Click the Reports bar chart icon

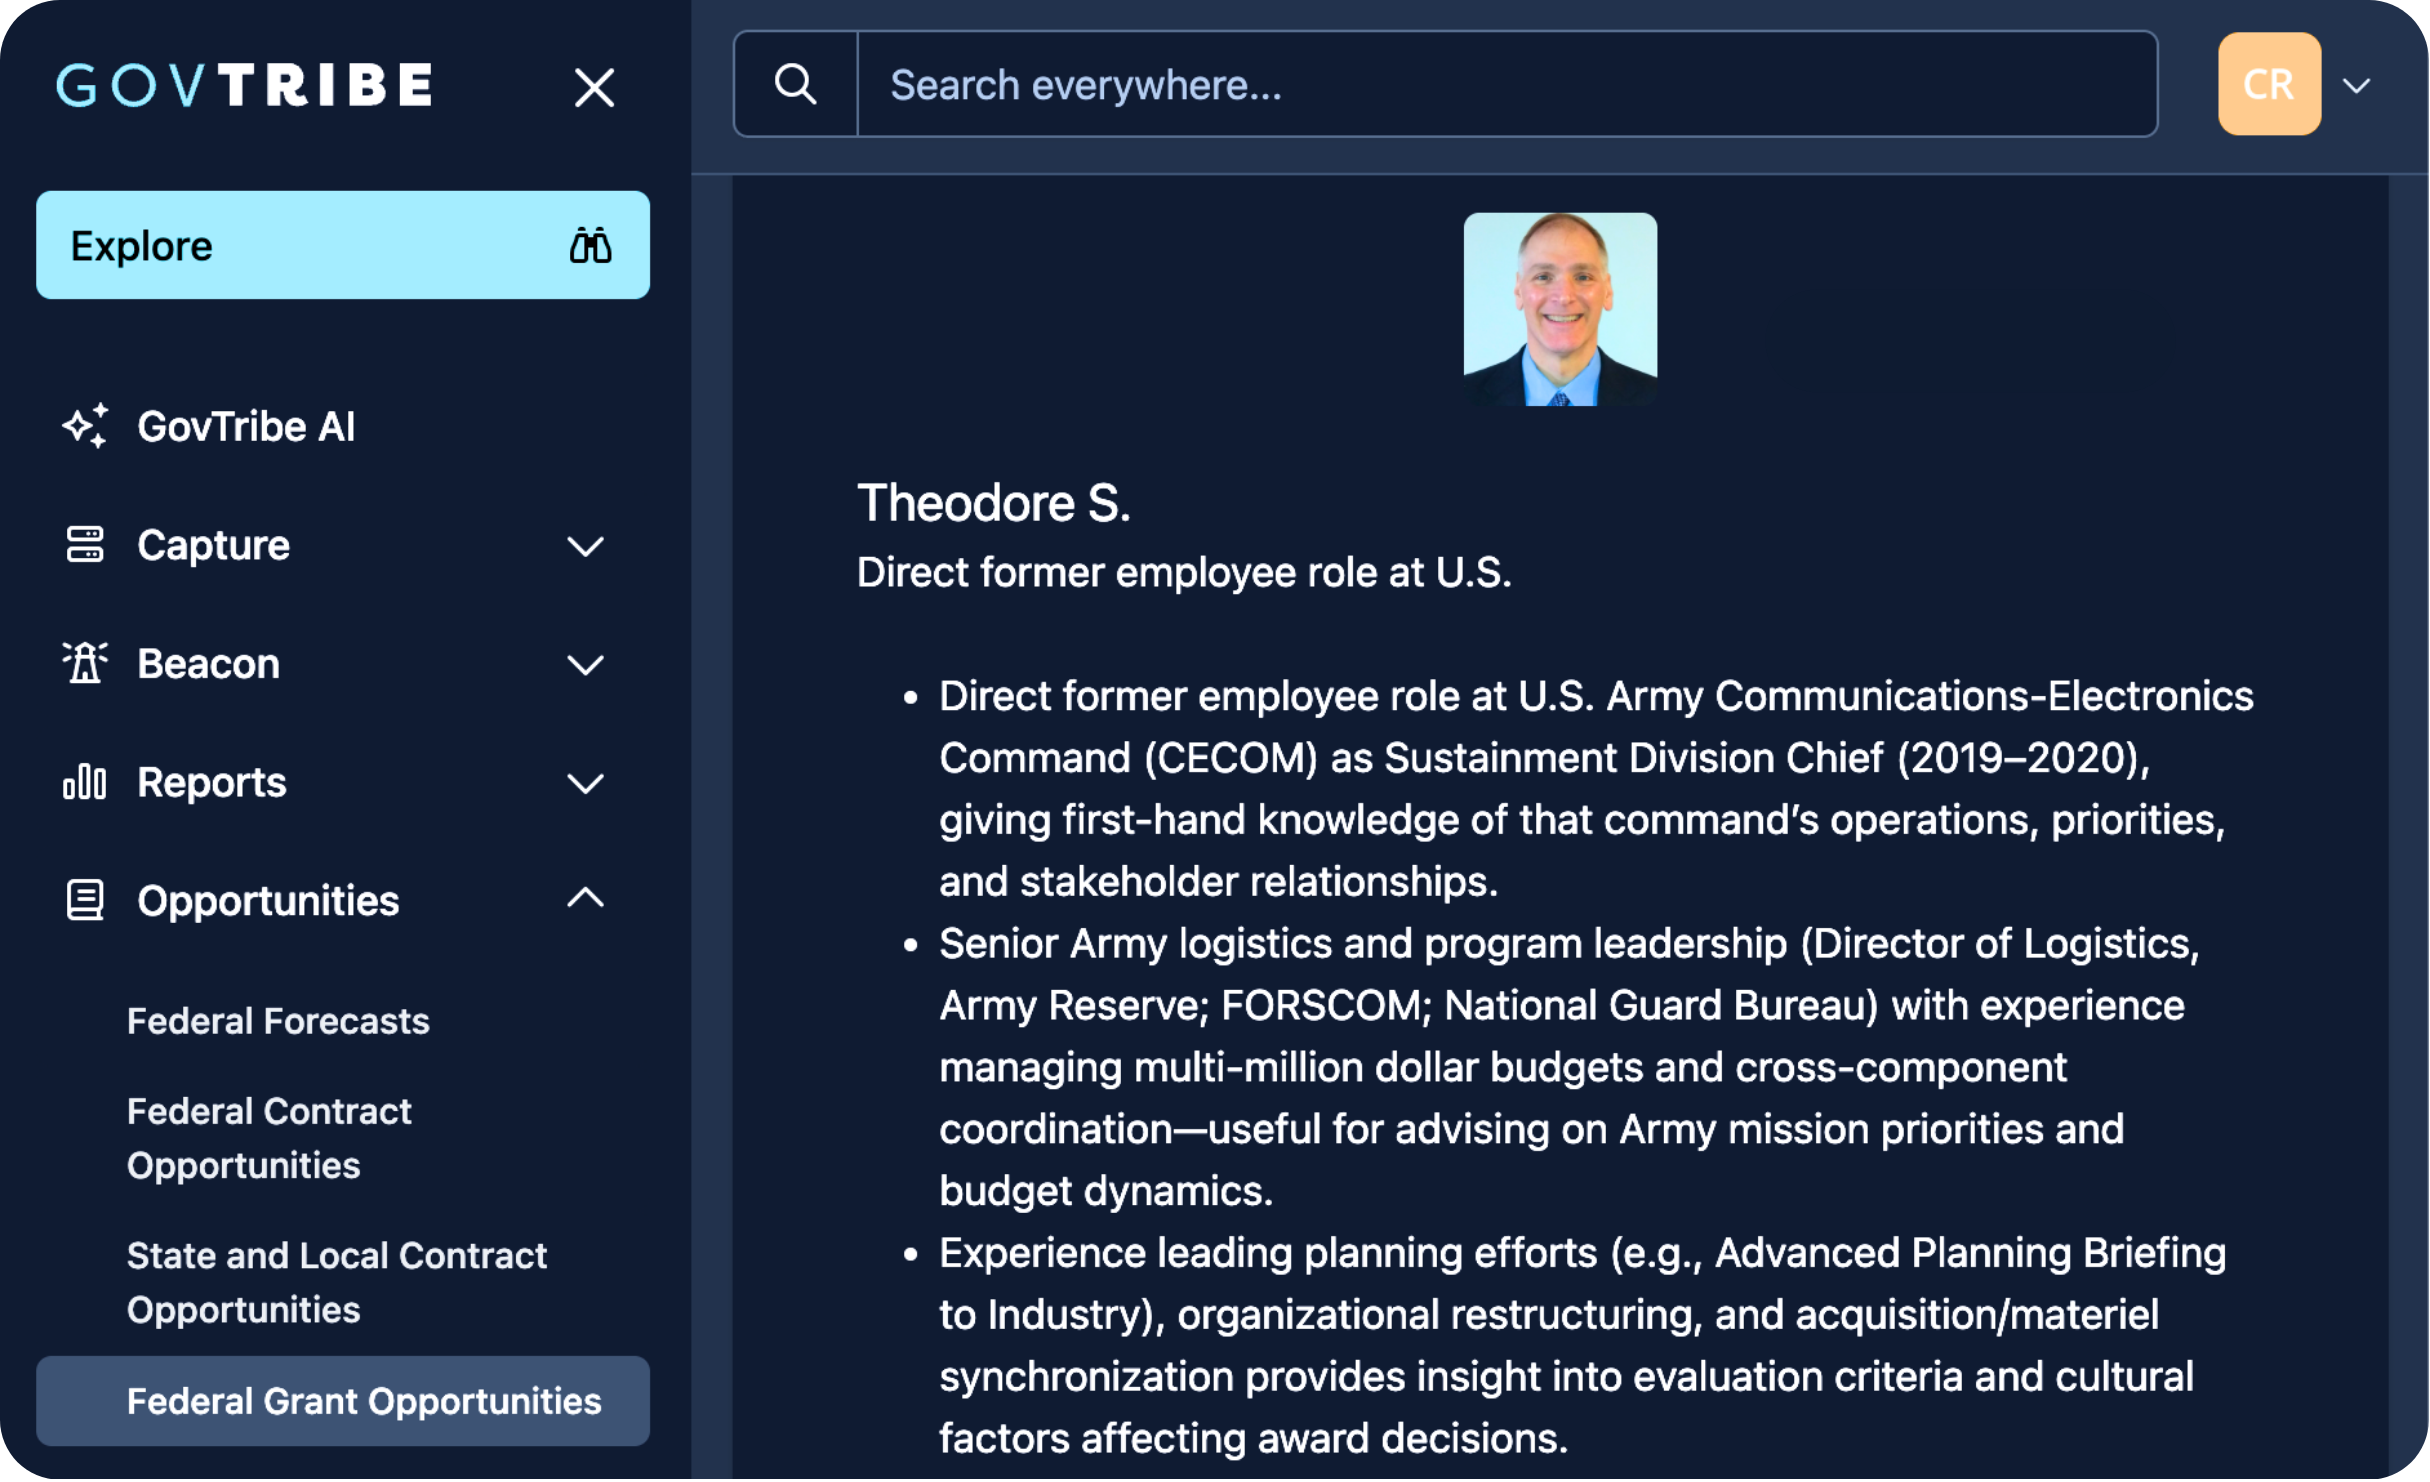coord(85,782)
